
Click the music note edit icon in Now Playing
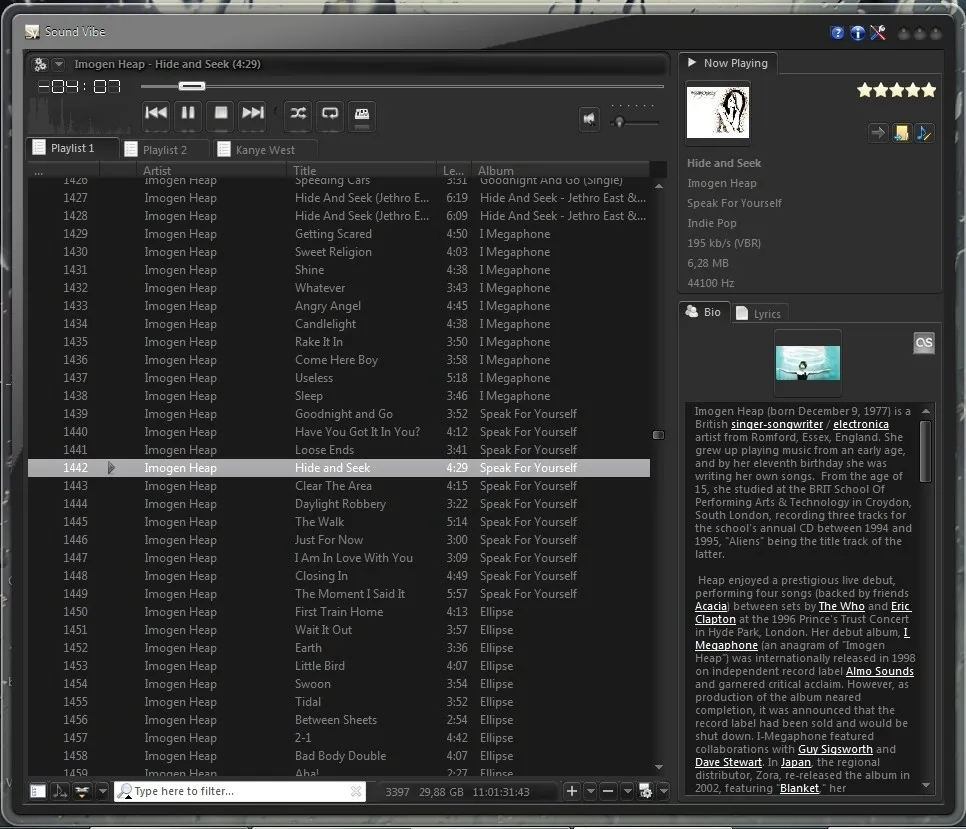922,132
